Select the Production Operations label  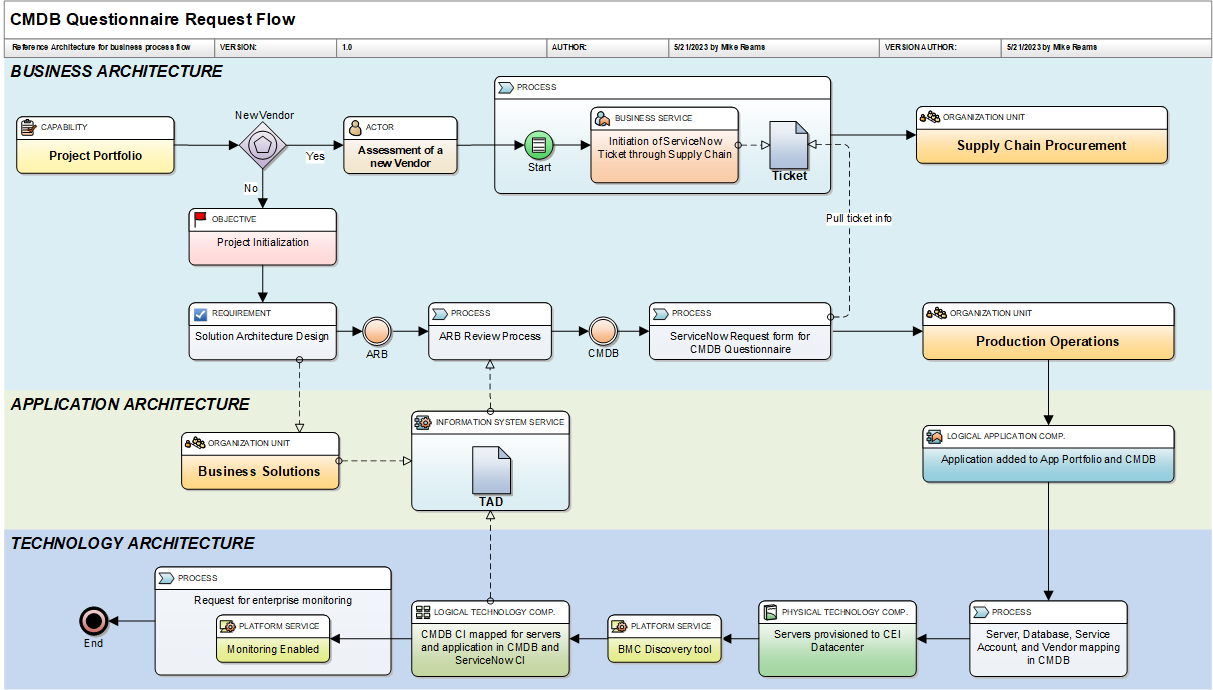1048,342
